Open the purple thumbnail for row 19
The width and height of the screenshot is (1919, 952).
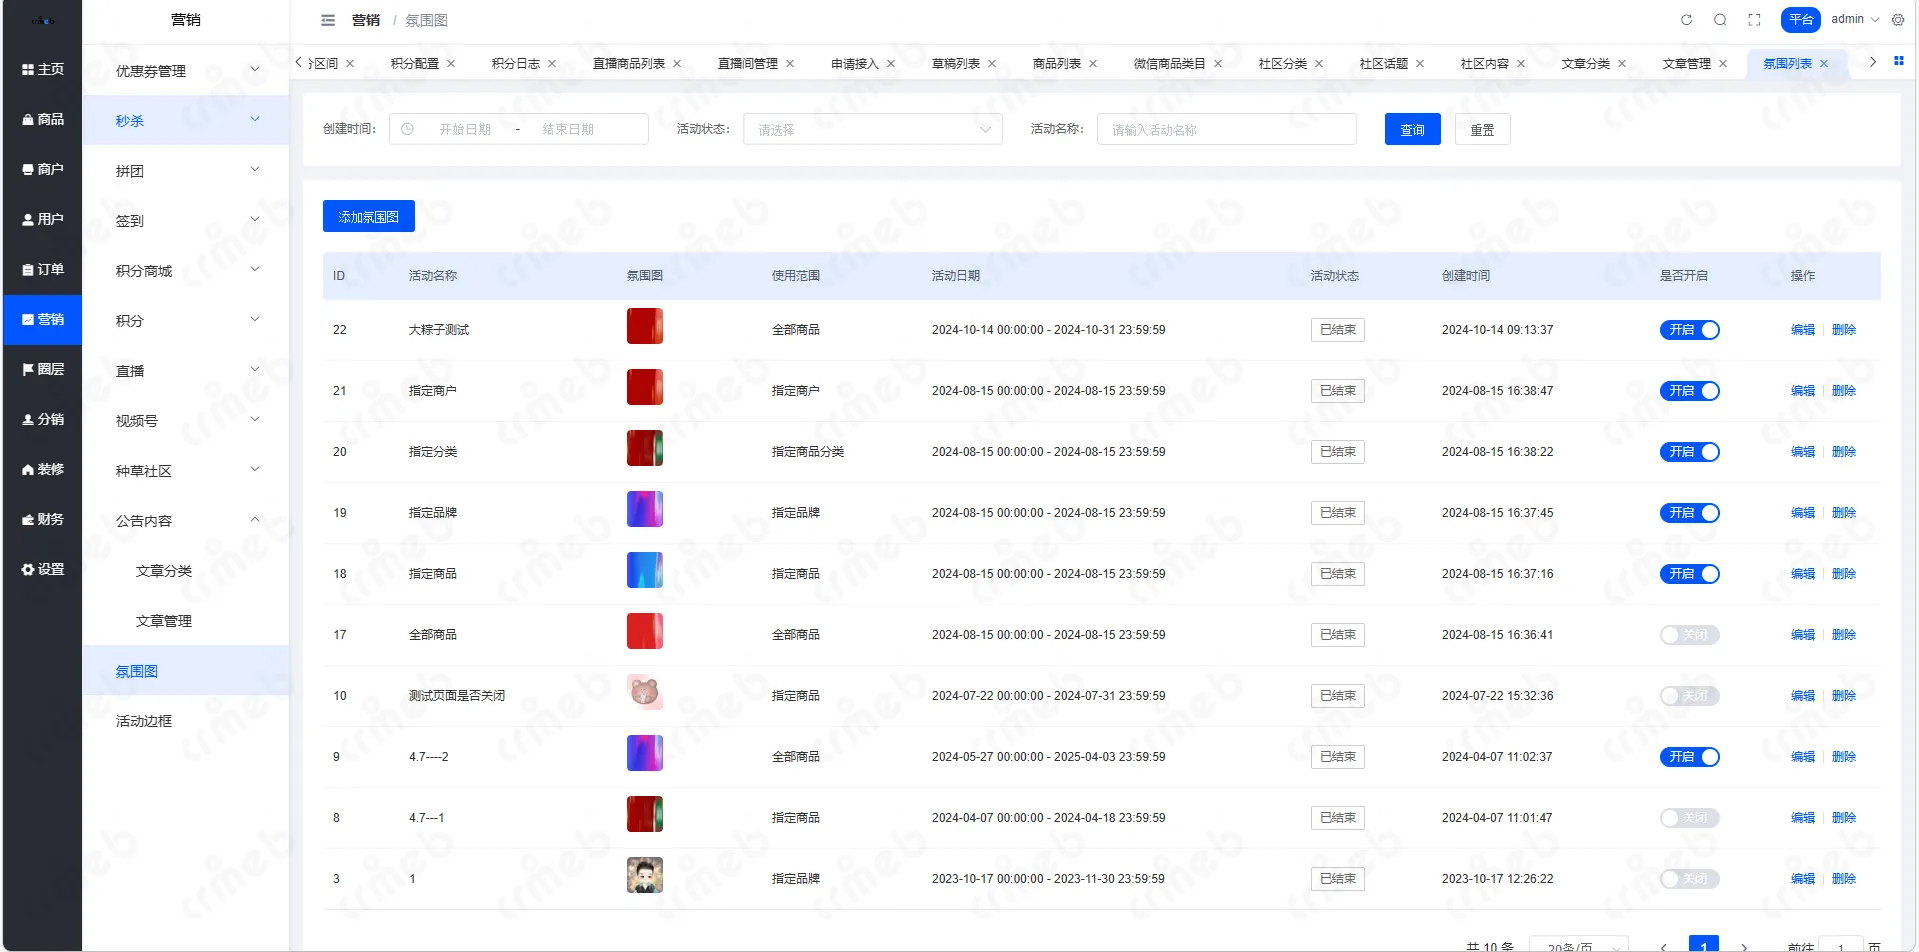coord(645,509)
